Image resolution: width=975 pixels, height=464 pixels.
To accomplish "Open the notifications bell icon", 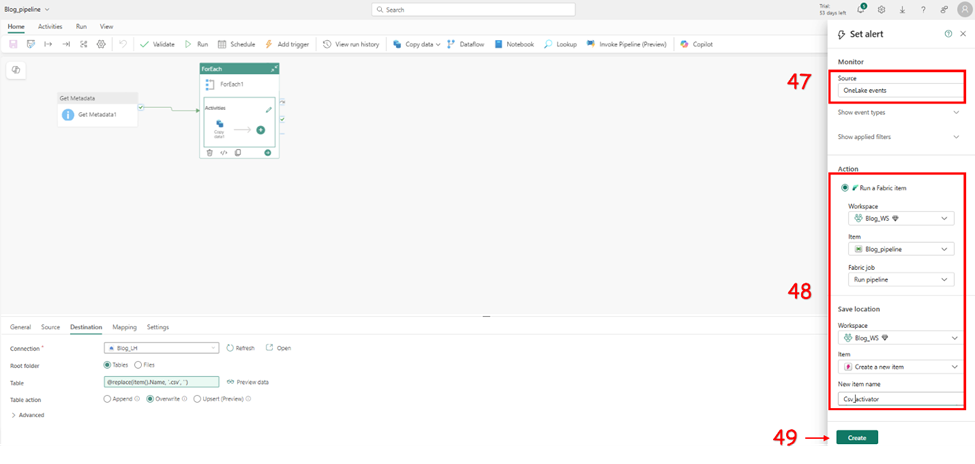I will 861,9.
